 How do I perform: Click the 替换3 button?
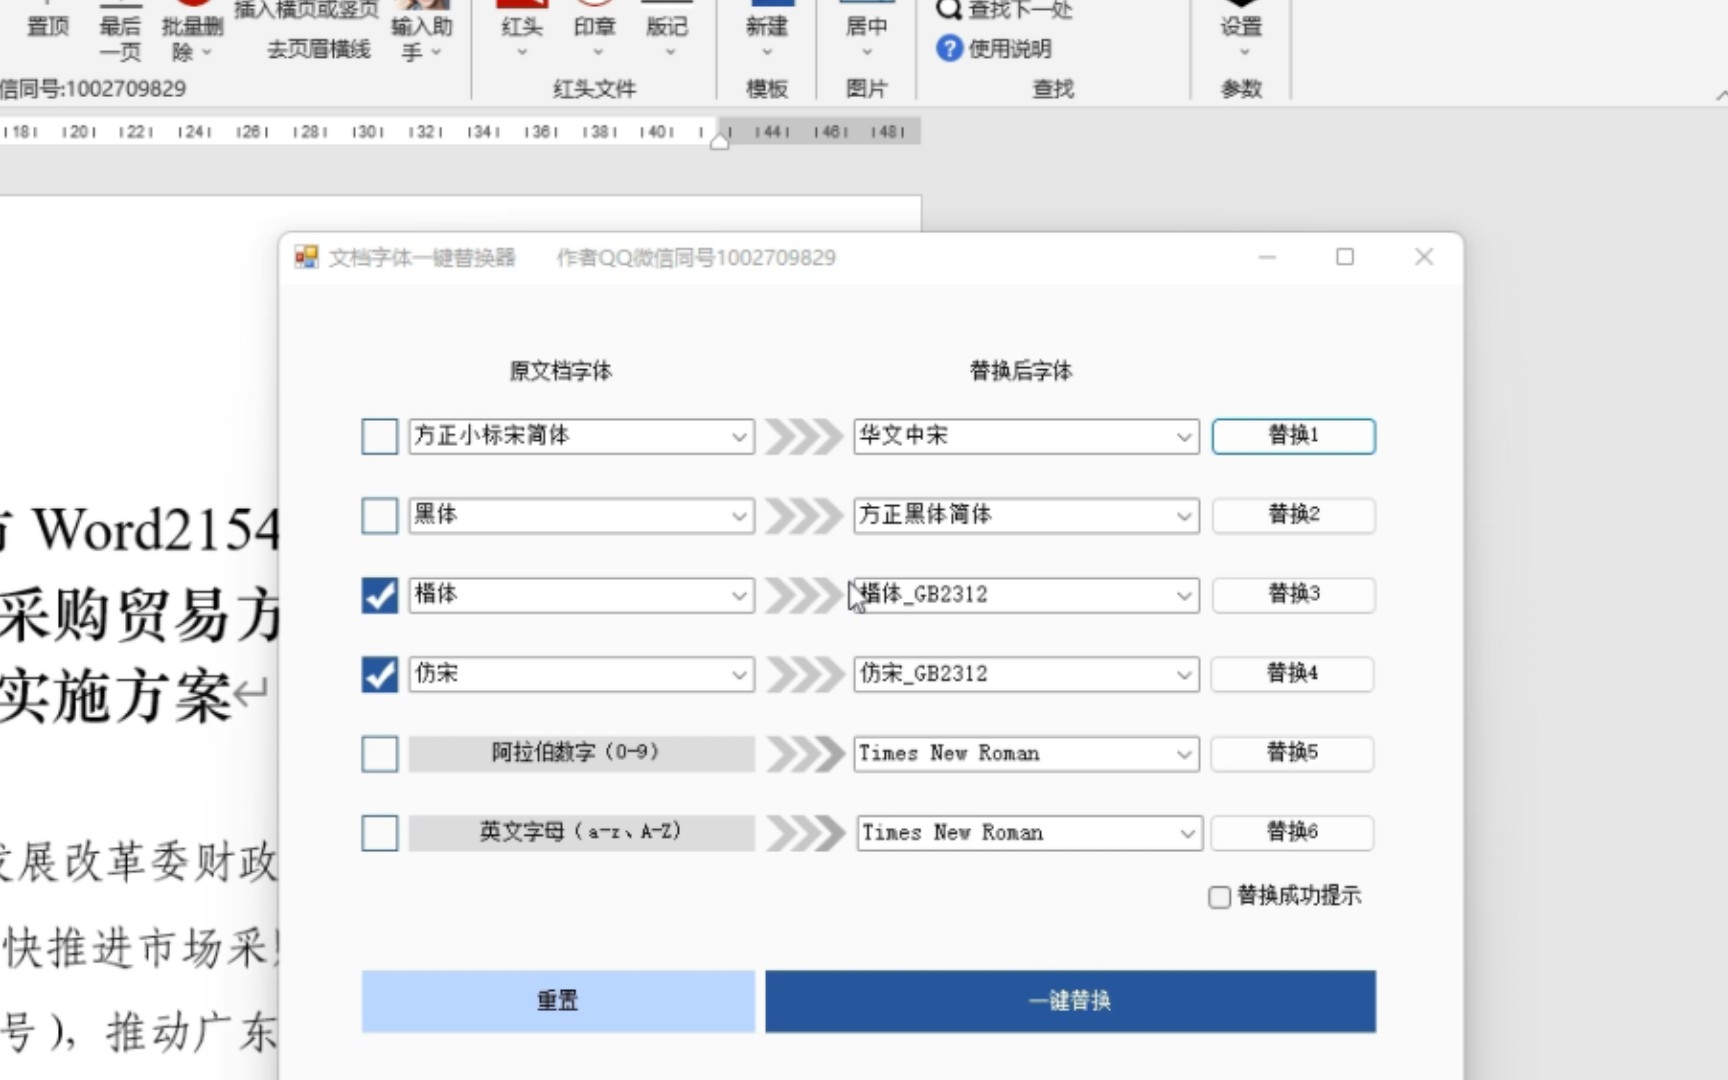click(x=1292, y=594)
